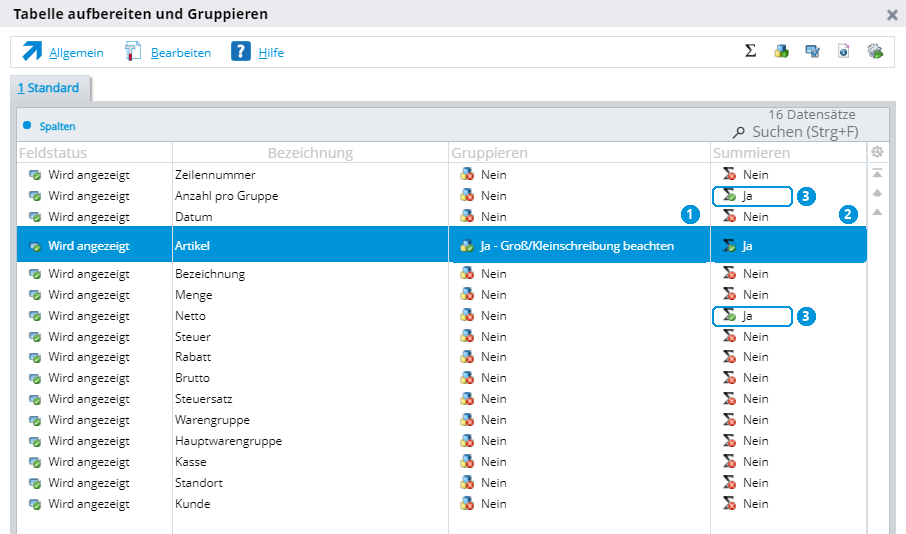Toggle Summieren 'Nein' for the Steuer row
906x534 pixels.
pyautogui.click(x=755, y=336)
